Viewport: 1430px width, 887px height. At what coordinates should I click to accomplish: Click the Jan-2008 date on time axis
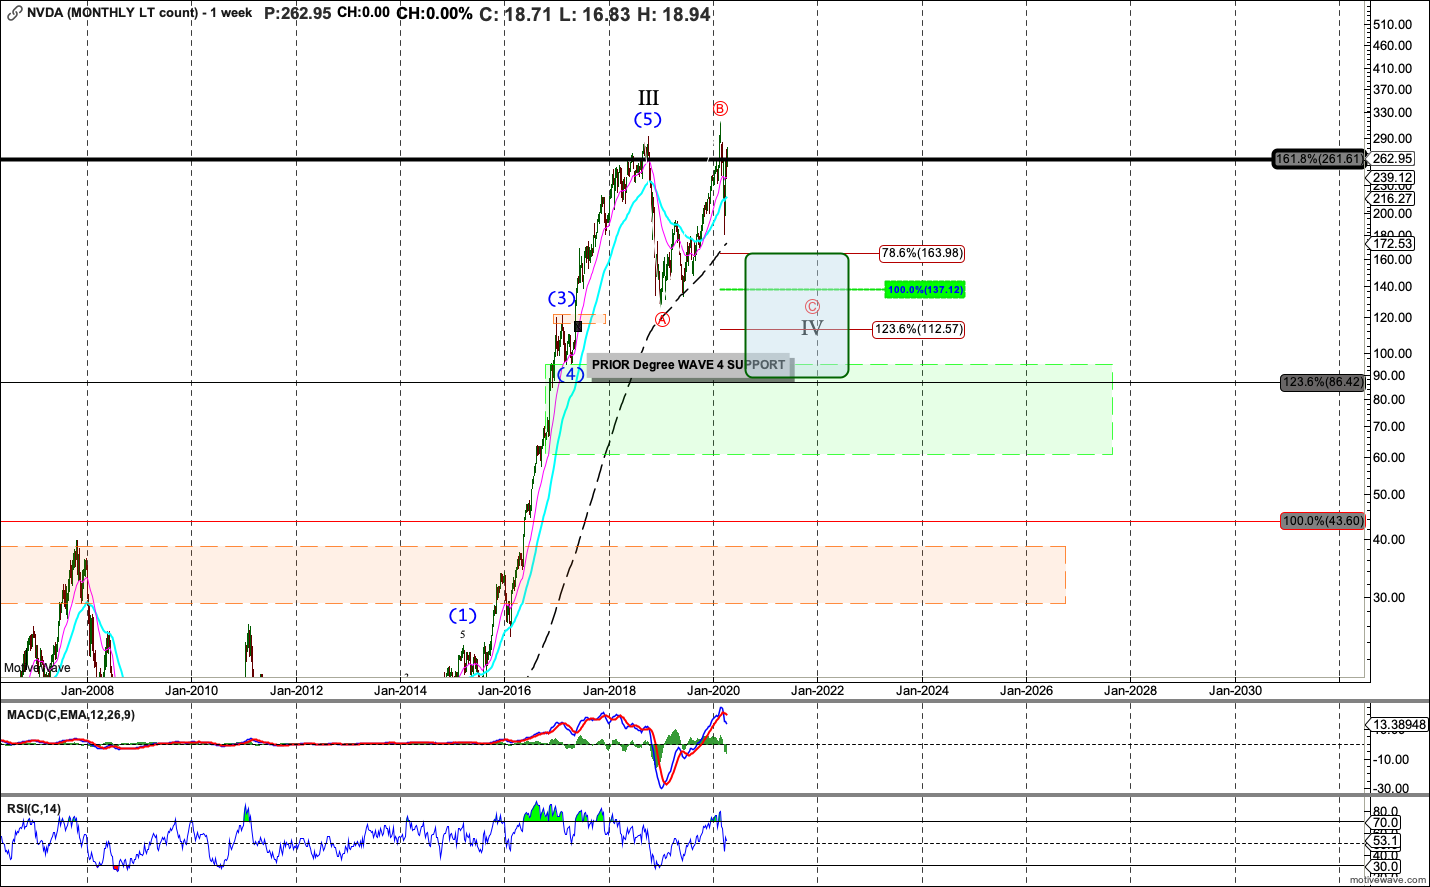click(x=87, y=690)
